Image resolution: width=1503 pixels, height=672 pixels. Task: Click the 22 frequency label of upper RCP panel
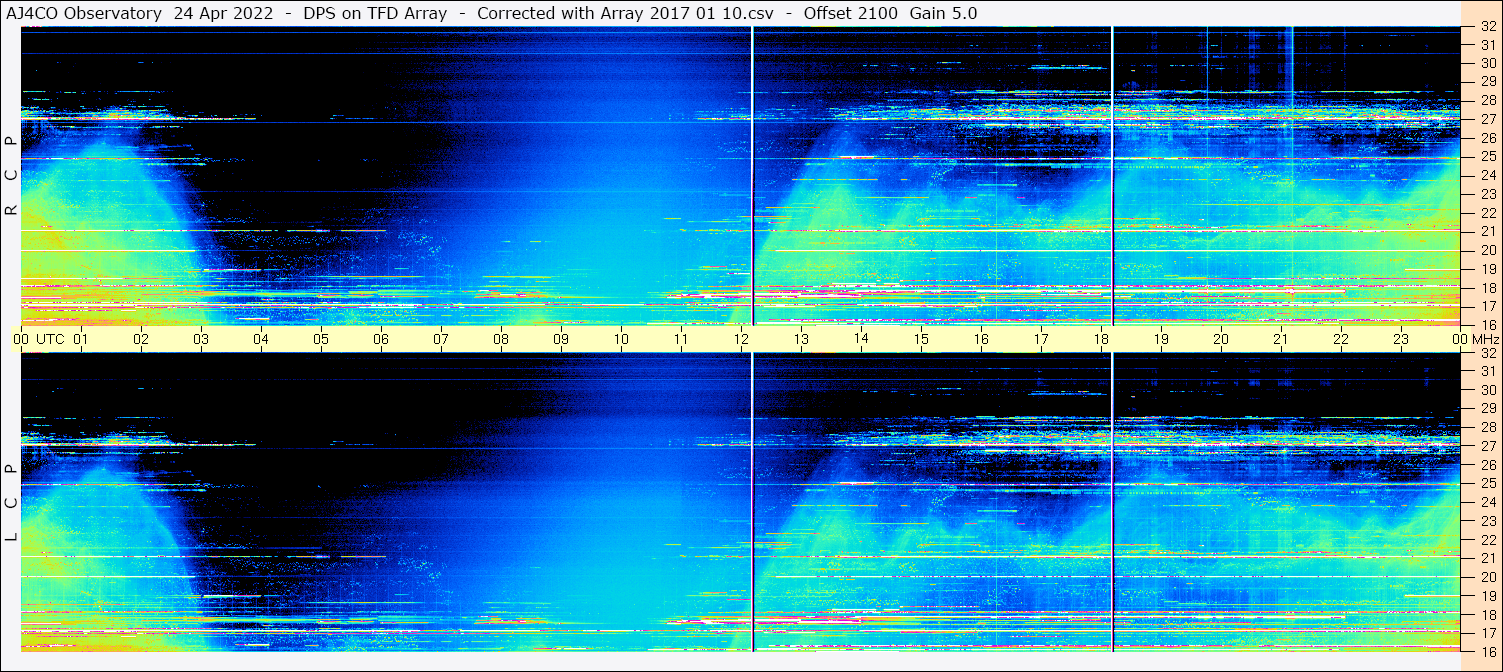pos(1488,213)
